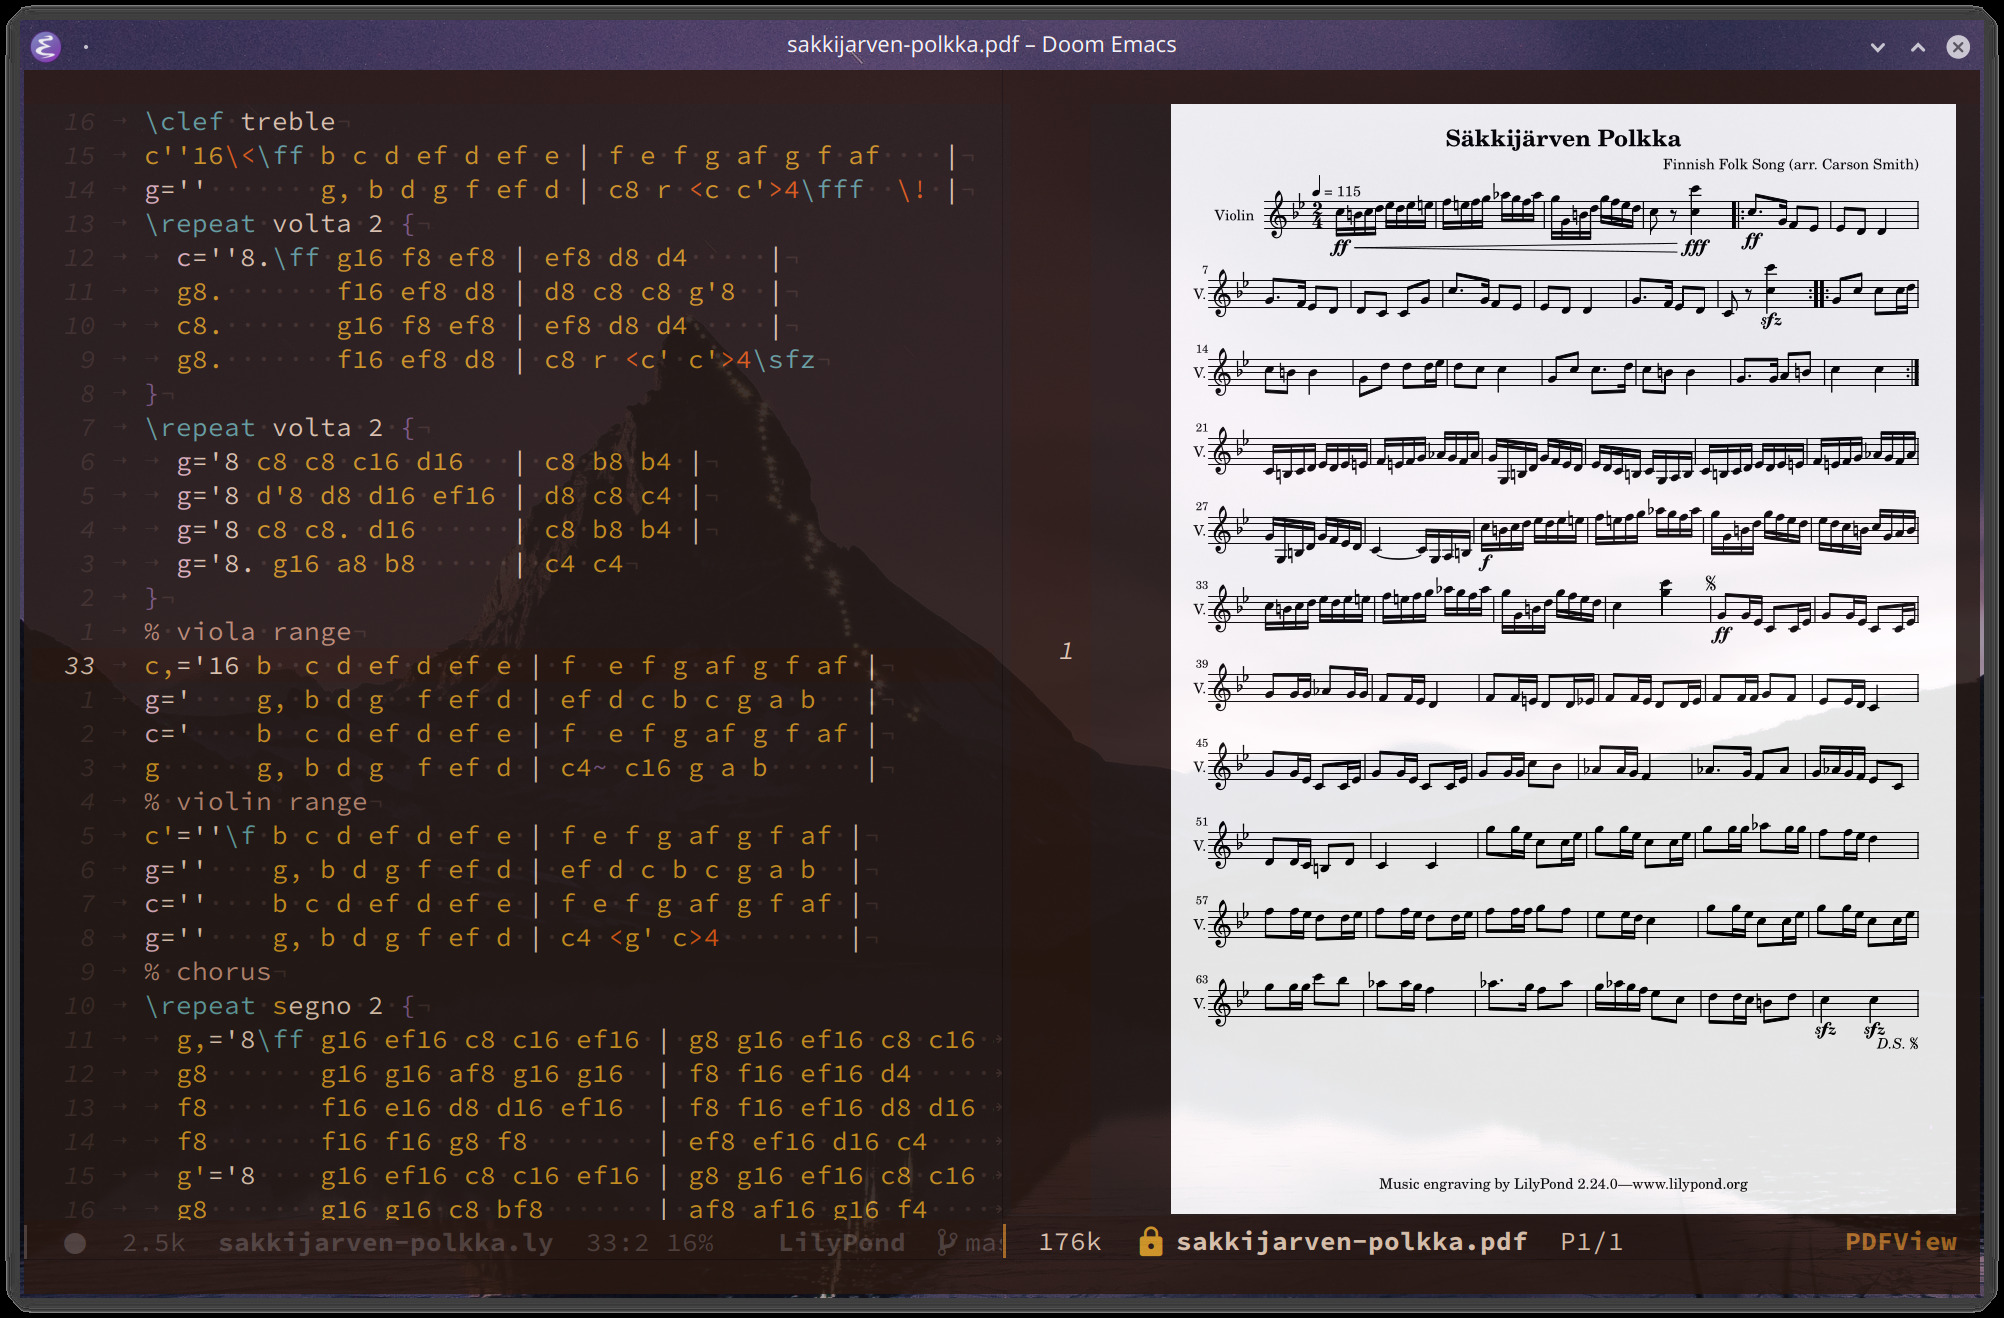Click the \fff dynamic in code
This screenshot has width=2004, height=1318.
(x=832, y=189)
